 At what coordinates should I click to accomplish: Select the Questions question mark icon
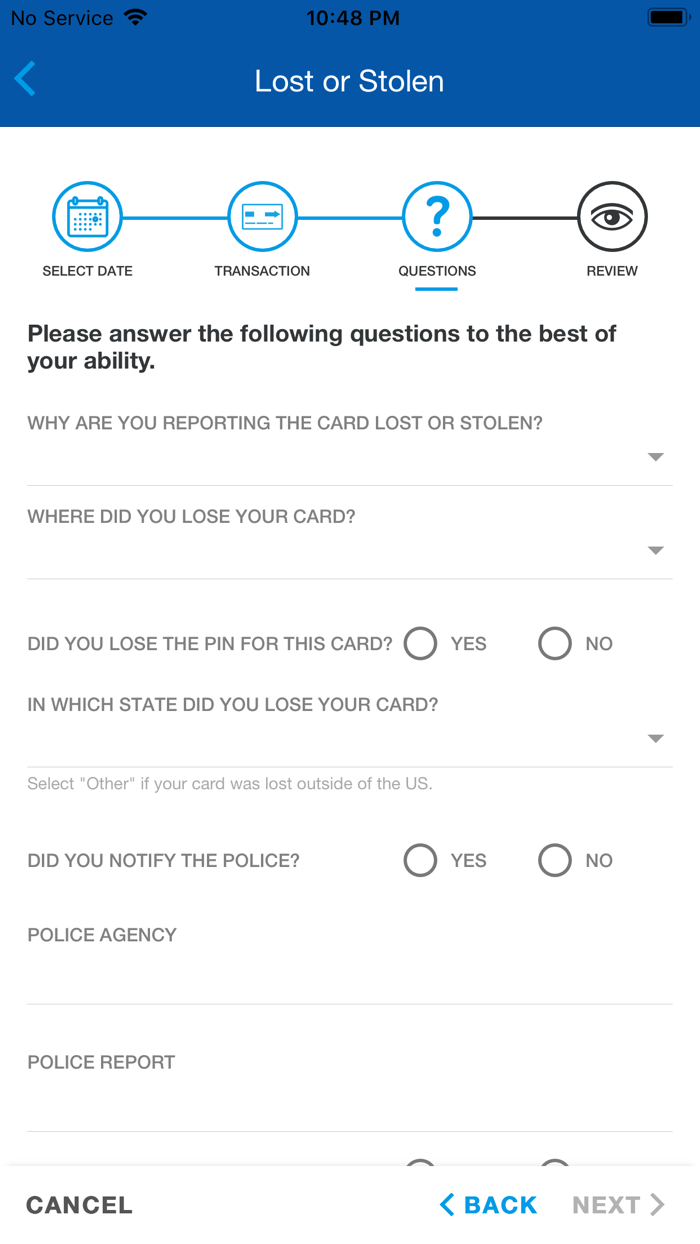[437, 215]
